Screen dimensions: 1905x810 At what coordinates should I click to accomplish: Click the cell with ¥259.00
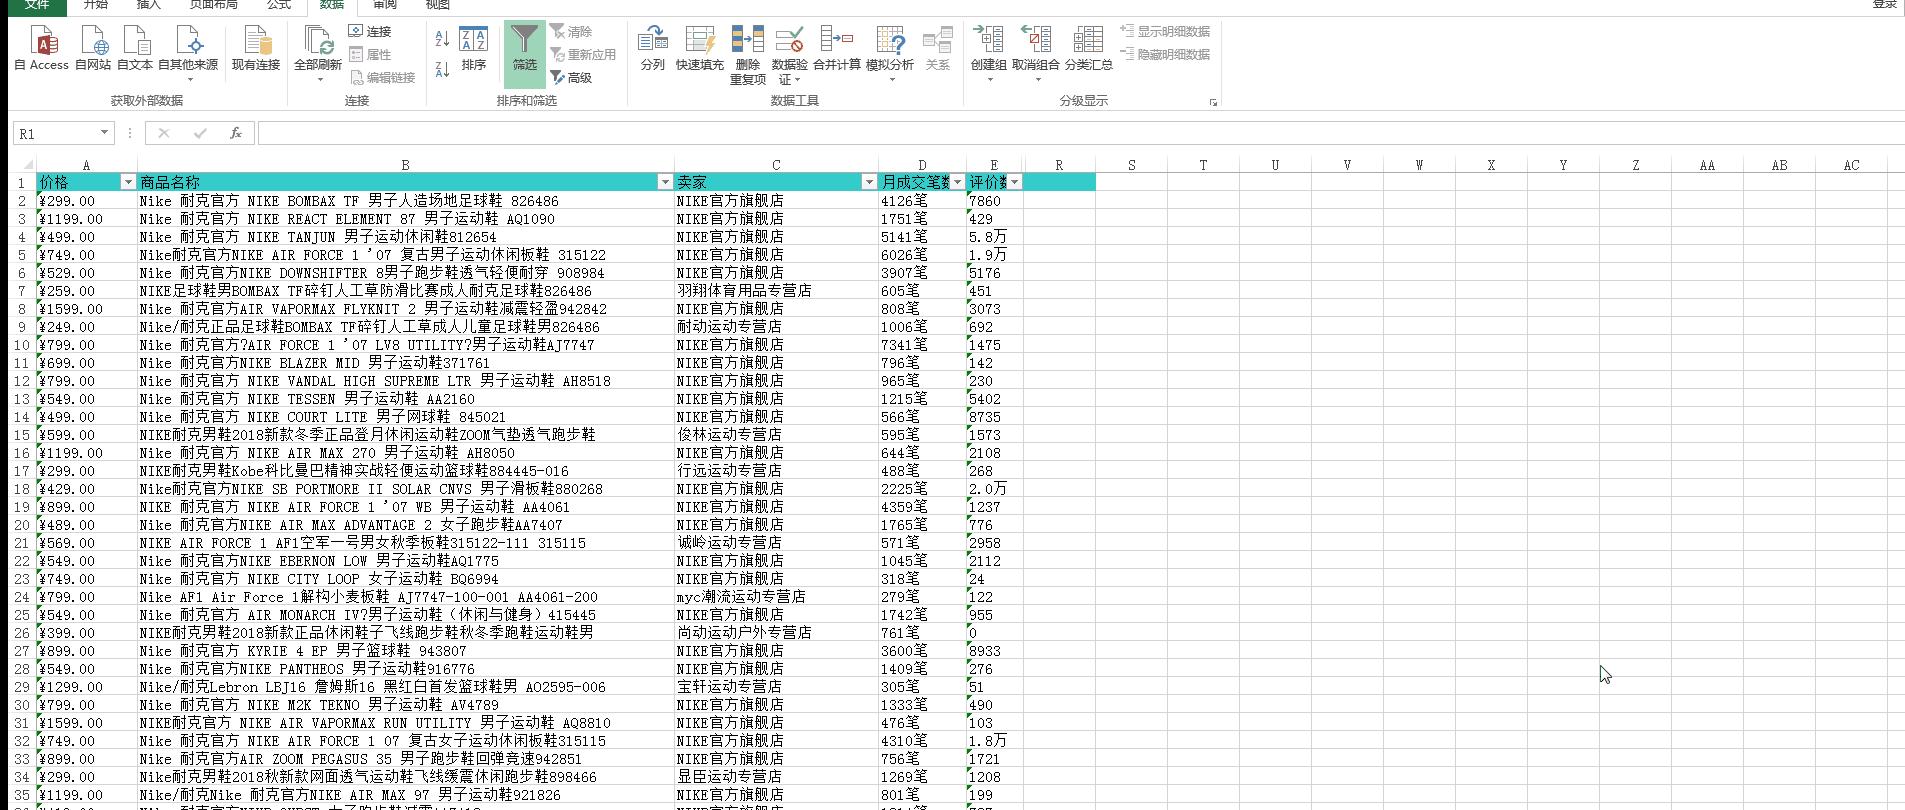(x=86, y=291)
